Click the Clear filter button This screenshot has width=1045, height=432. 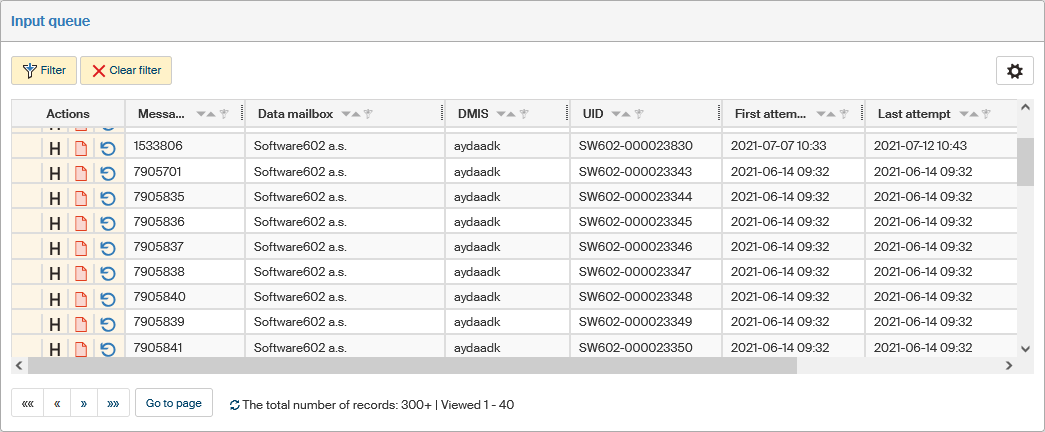126,71
